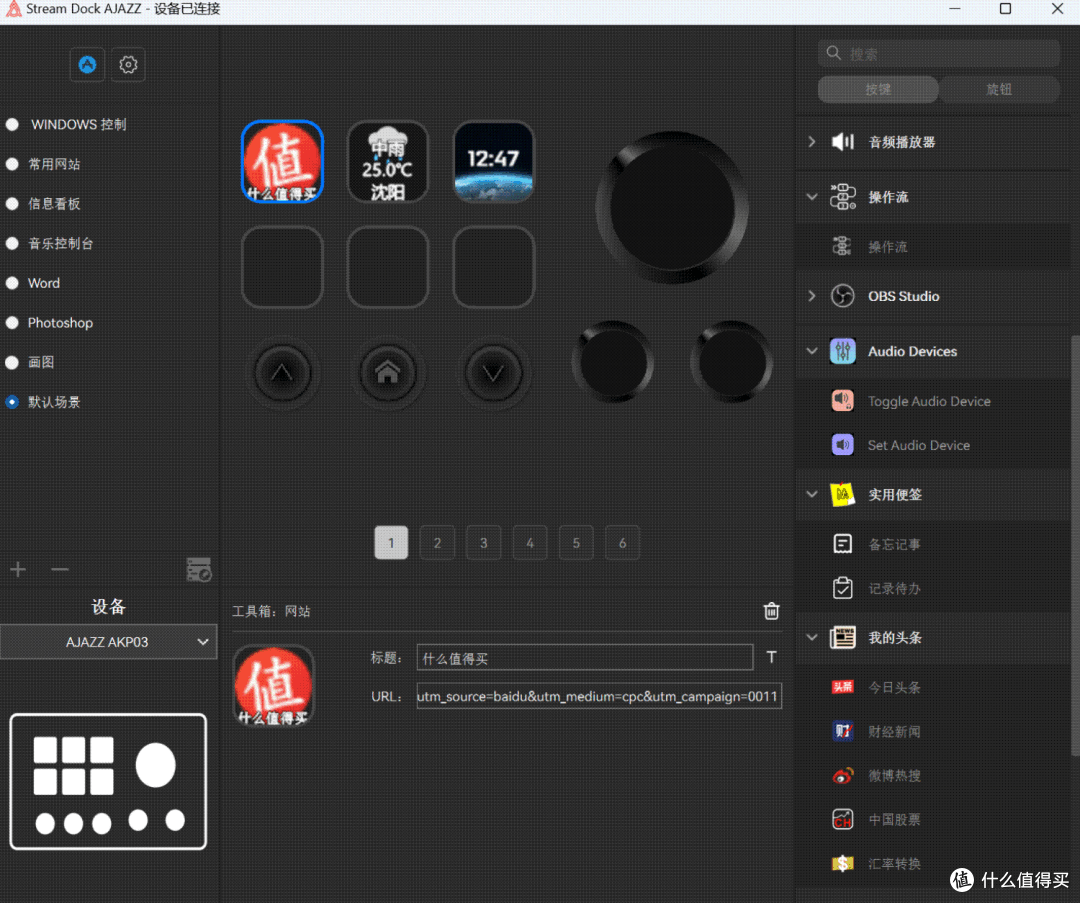Select the first empty key in the second row
1080x903 pixels.
click(282, 267)
